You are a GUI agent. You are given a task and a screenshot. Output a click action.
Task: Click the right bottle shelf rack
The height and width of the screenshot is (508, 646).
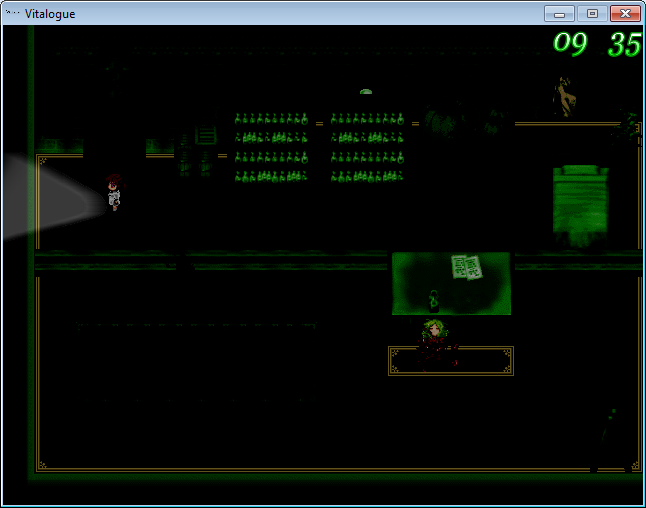tap(367, 147)
